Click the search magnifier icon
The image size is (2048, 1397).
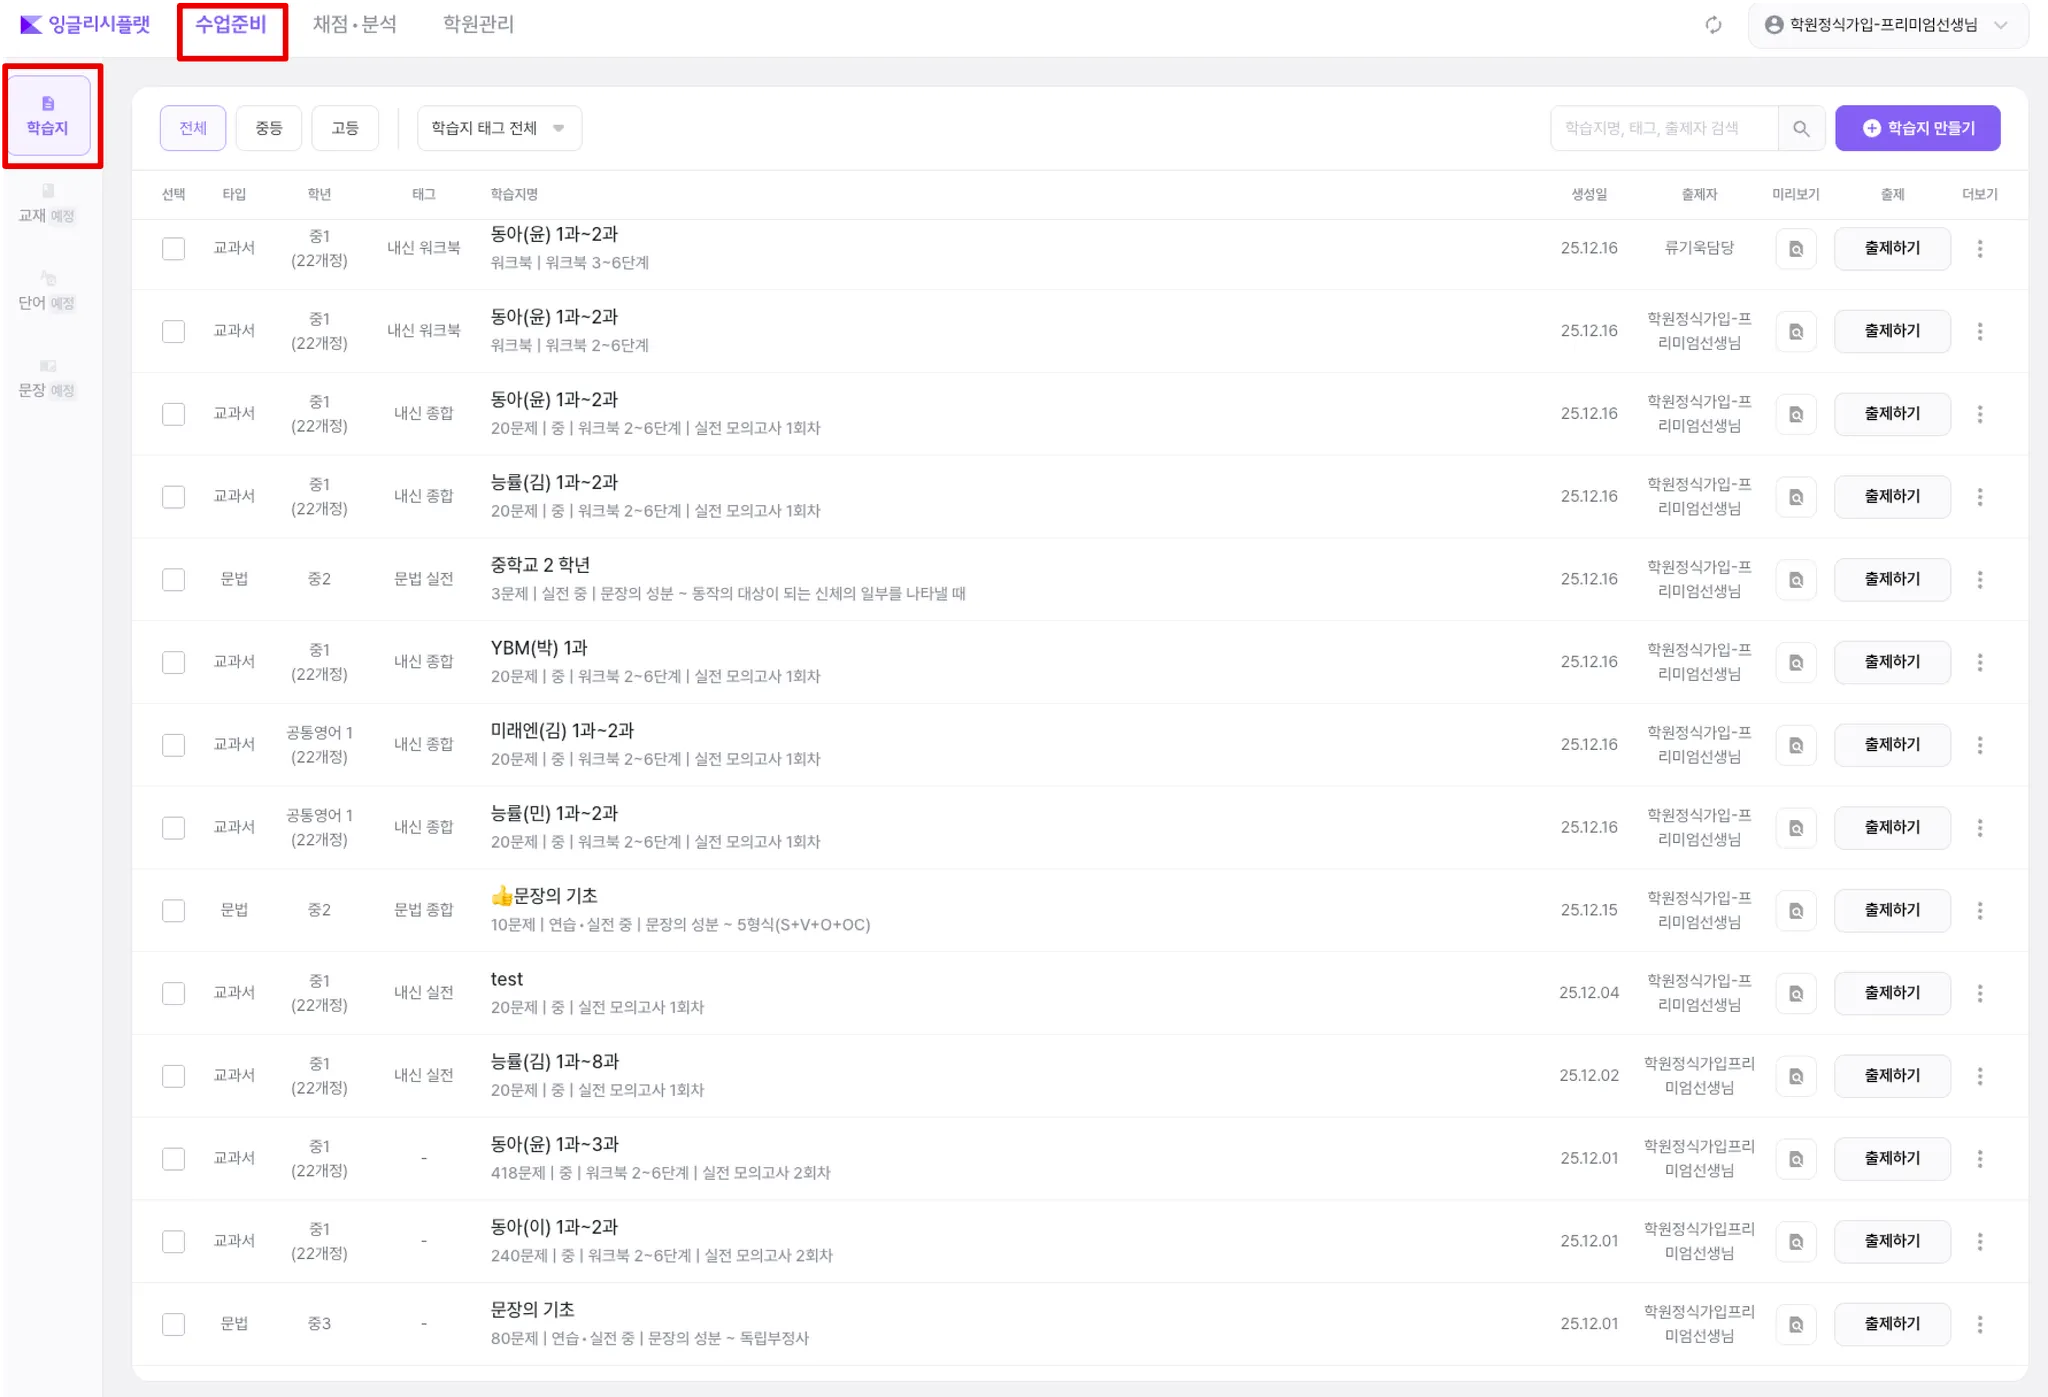tap(1801, 128)
